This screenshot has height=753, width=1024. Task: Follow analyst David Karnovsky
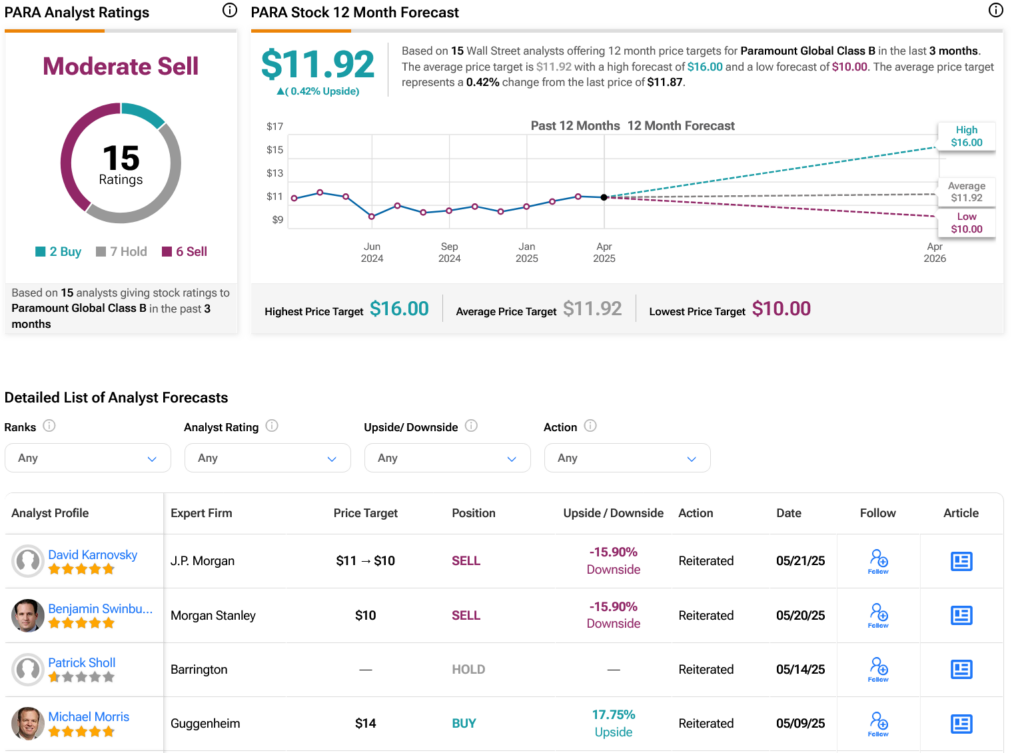tap(878, 561)
